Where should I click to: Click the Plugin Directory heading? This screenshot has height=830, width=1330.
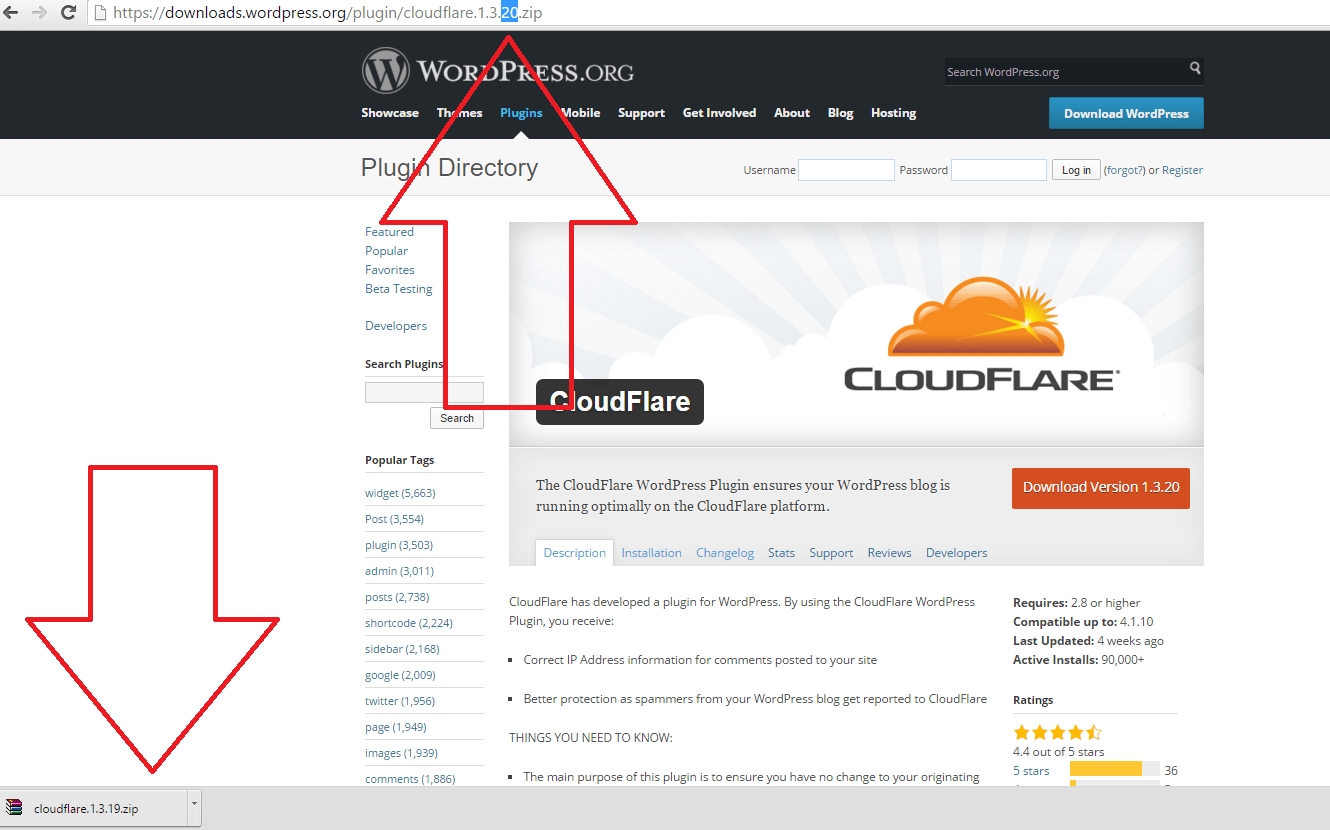tap(449, 168)
